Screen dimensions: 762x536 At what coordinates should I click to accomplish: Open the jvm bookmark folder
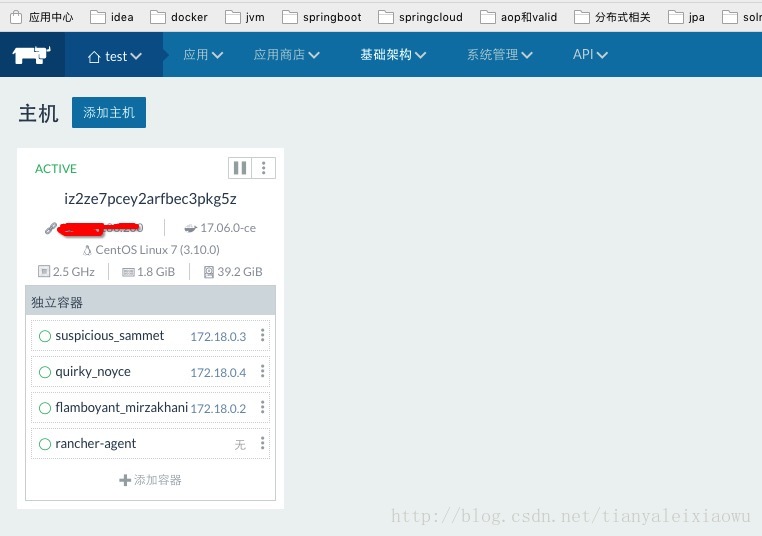click(x=245, y=17)
